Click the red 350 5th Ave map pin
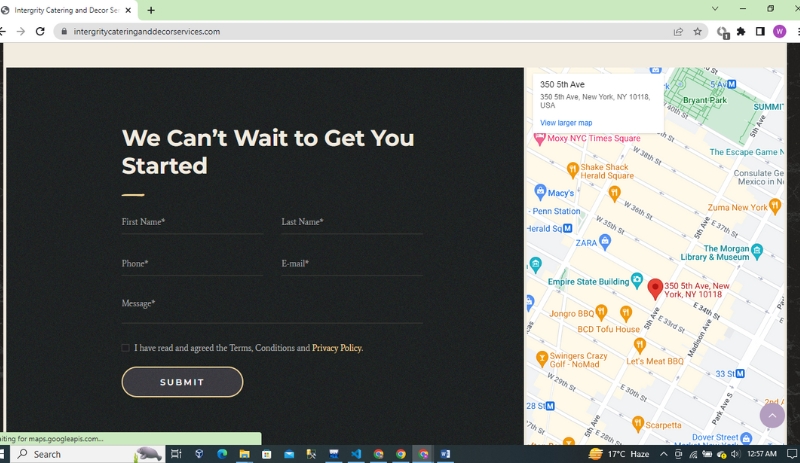This screenshot has height=463, width=800. click(x=655, y=289)
